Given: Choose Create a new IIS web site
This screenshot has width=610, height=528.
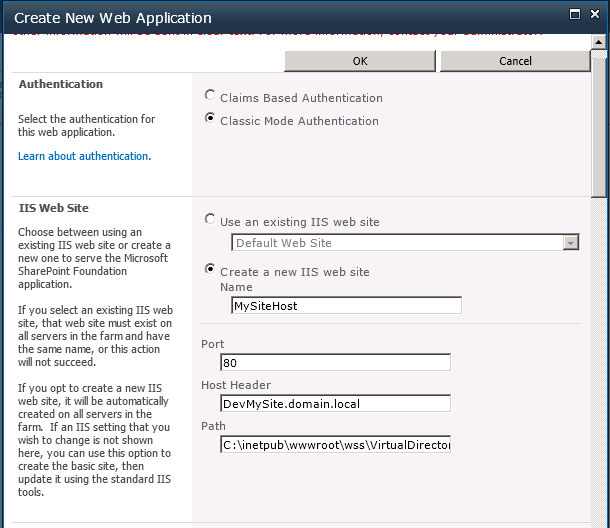Looking at the screenshot, I should (210, 270).
